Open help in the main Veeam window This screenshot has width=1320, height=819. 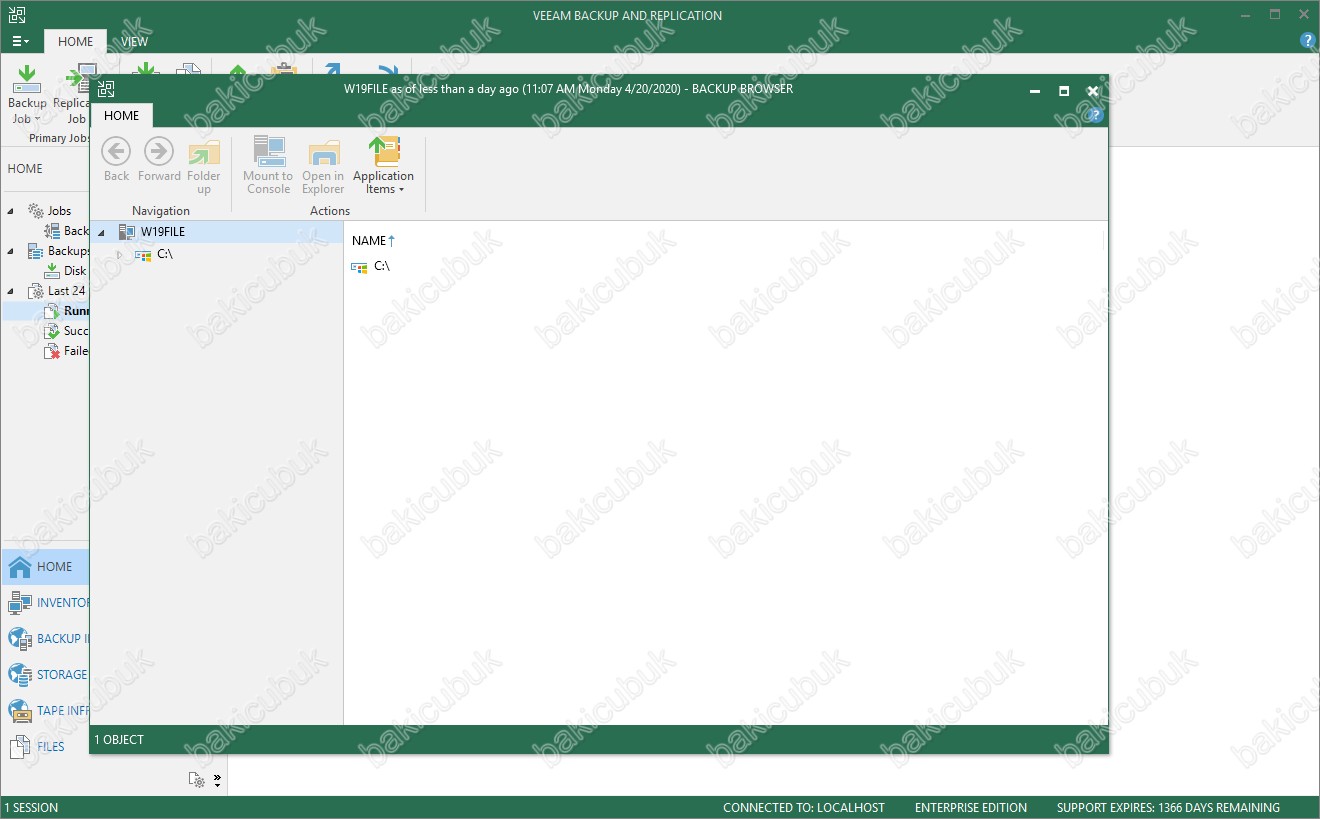pos(1307,41)
